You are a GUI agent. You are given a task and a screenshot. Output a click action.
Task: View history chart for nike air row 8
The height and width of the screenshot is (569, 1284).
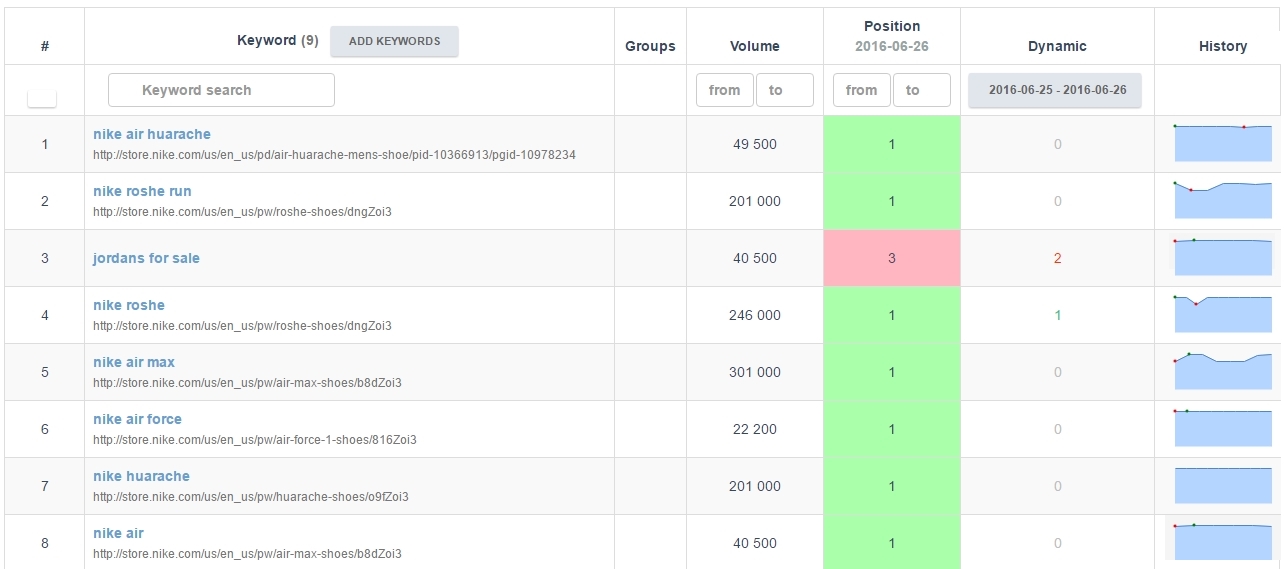pos(1222,542)
